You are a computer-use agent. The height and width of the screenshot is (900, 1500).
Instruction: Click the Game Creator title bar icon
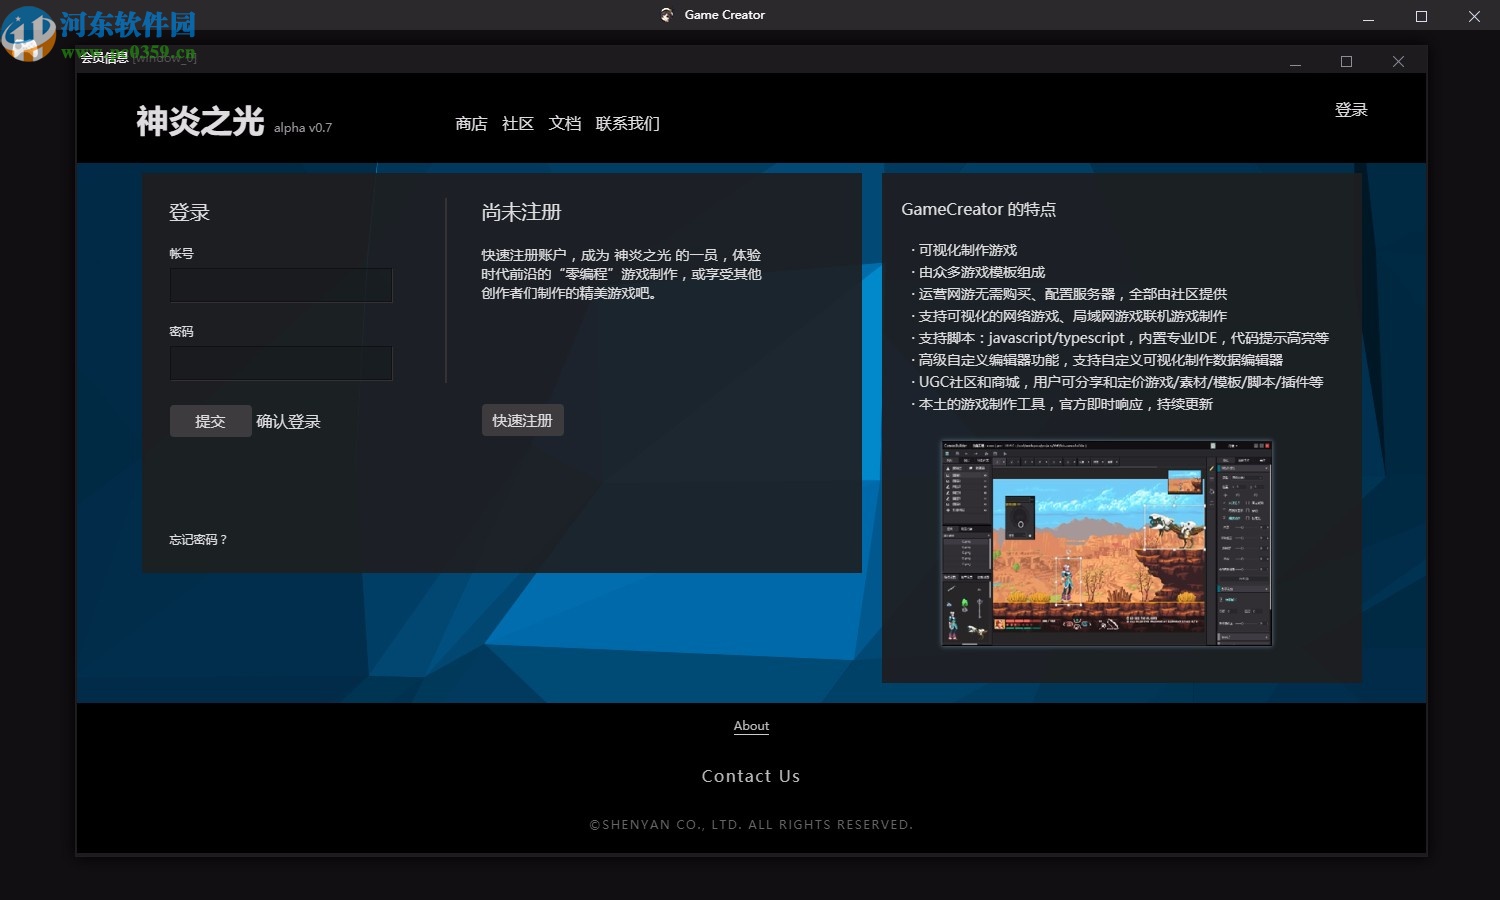(x=666, y=14)
